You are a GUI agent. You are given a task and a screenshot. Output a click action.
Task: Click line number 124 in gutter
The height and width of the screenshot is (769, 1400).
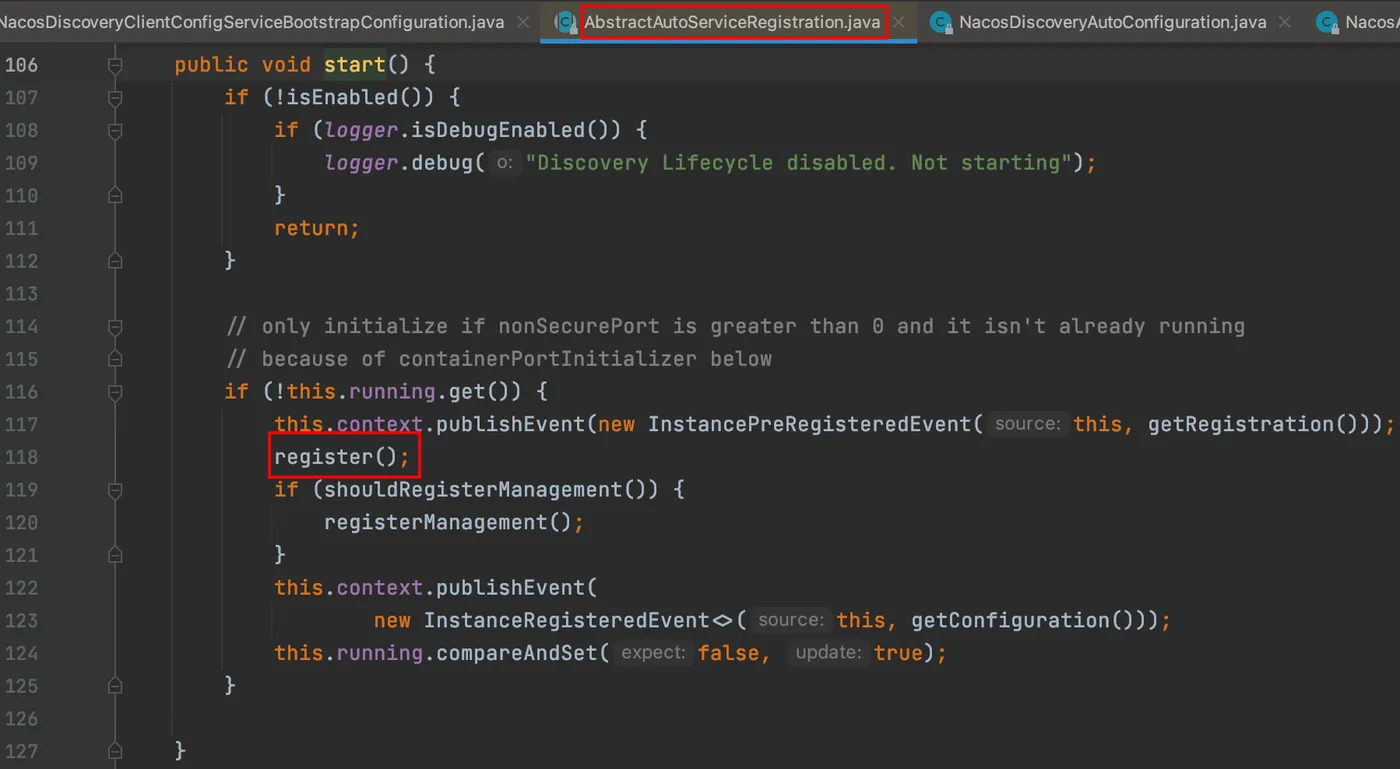[x=21, y=653]
